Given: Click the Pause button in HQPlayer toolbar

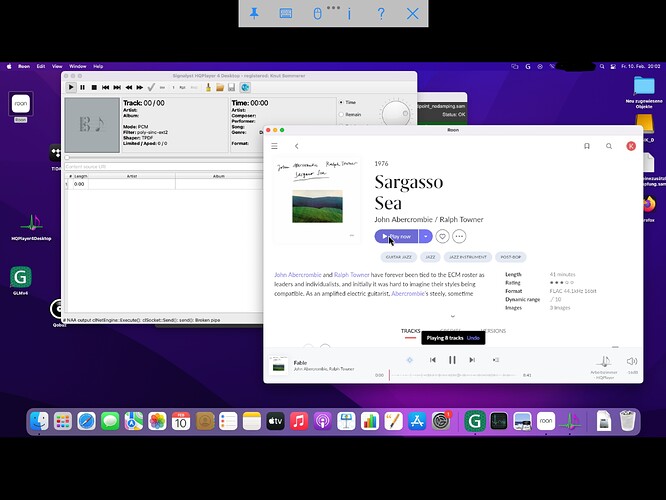Looking at the screenshot, I should point(82,88).
